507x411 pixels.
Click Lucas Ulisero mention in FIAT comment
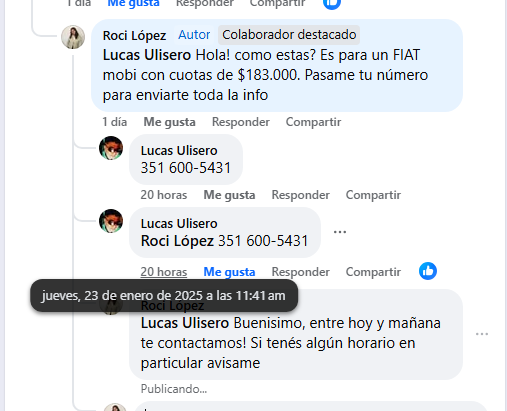click(147, 55)
